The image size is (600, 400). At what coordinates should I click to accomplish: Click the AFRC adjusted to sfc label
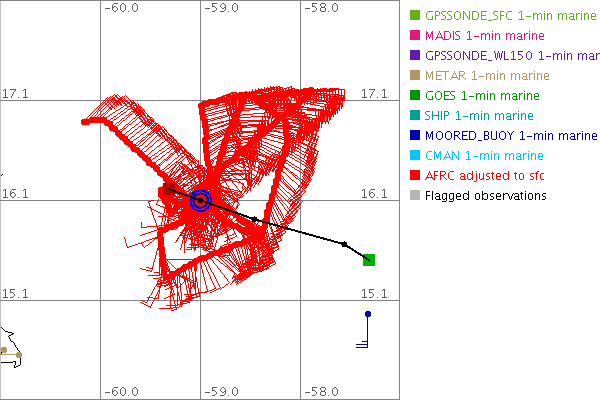[x=485, y=176]
